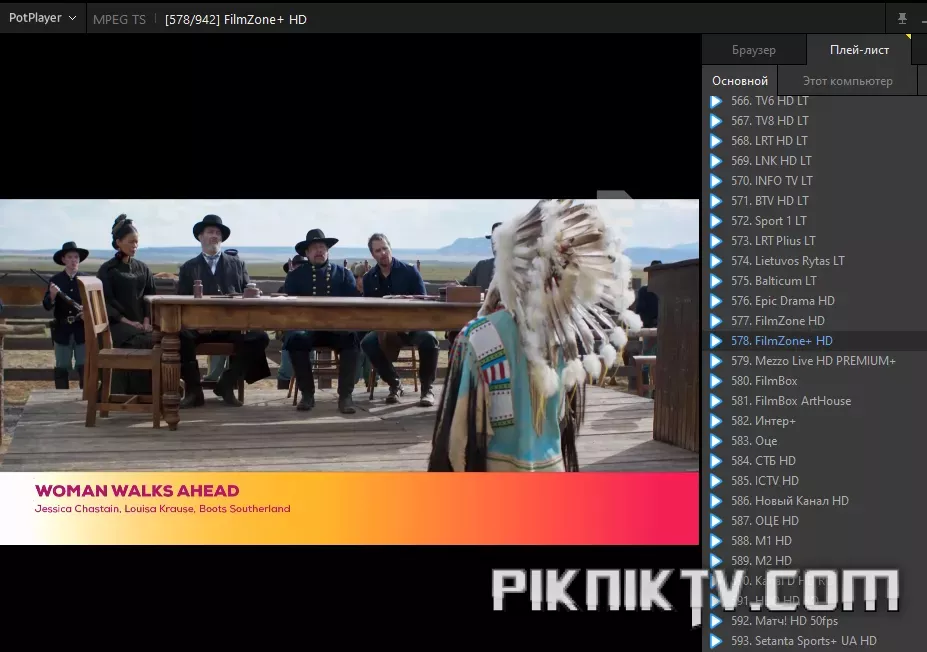The height and width of the screenshot is (652, 927).
Task: Select playlist entry 568. LRT HD LT
Action: [x=769, y=141]
